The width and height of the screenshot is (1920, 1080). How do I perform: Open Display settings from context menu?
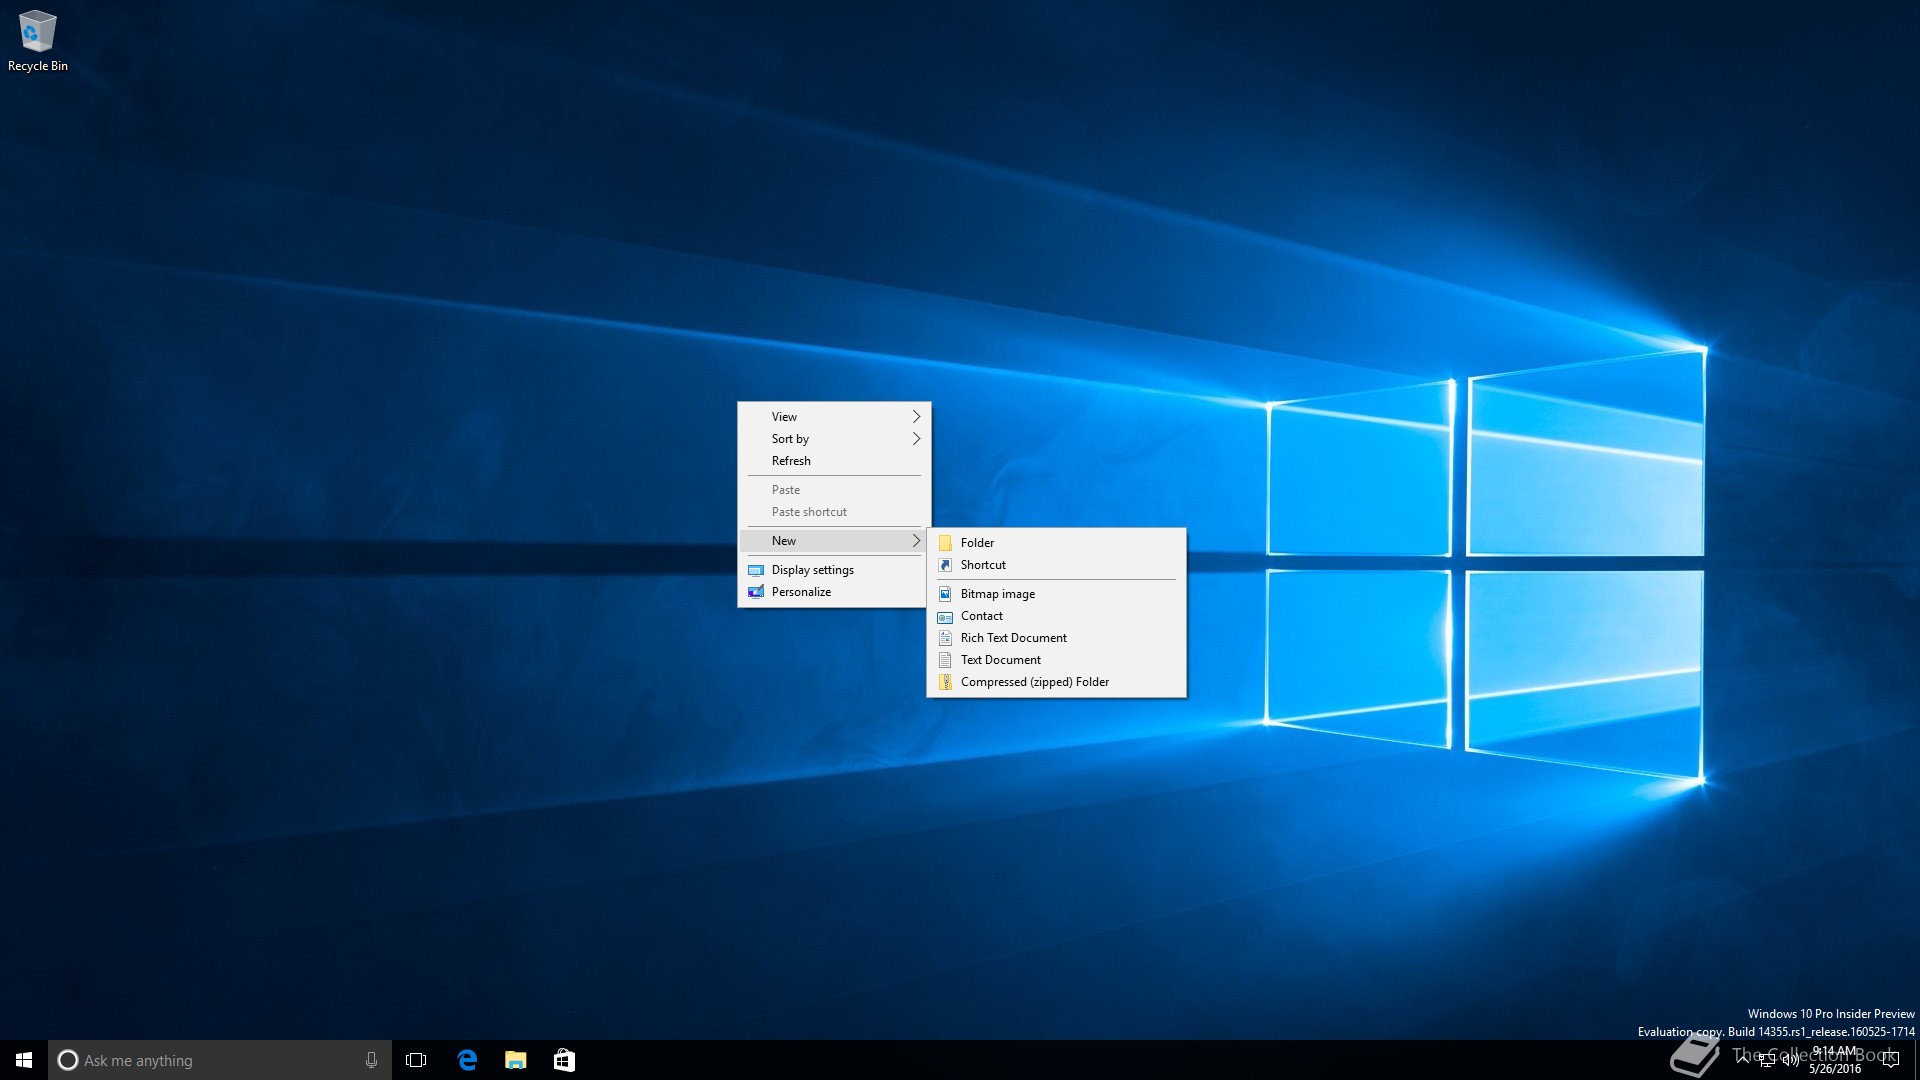click(812, 570)
